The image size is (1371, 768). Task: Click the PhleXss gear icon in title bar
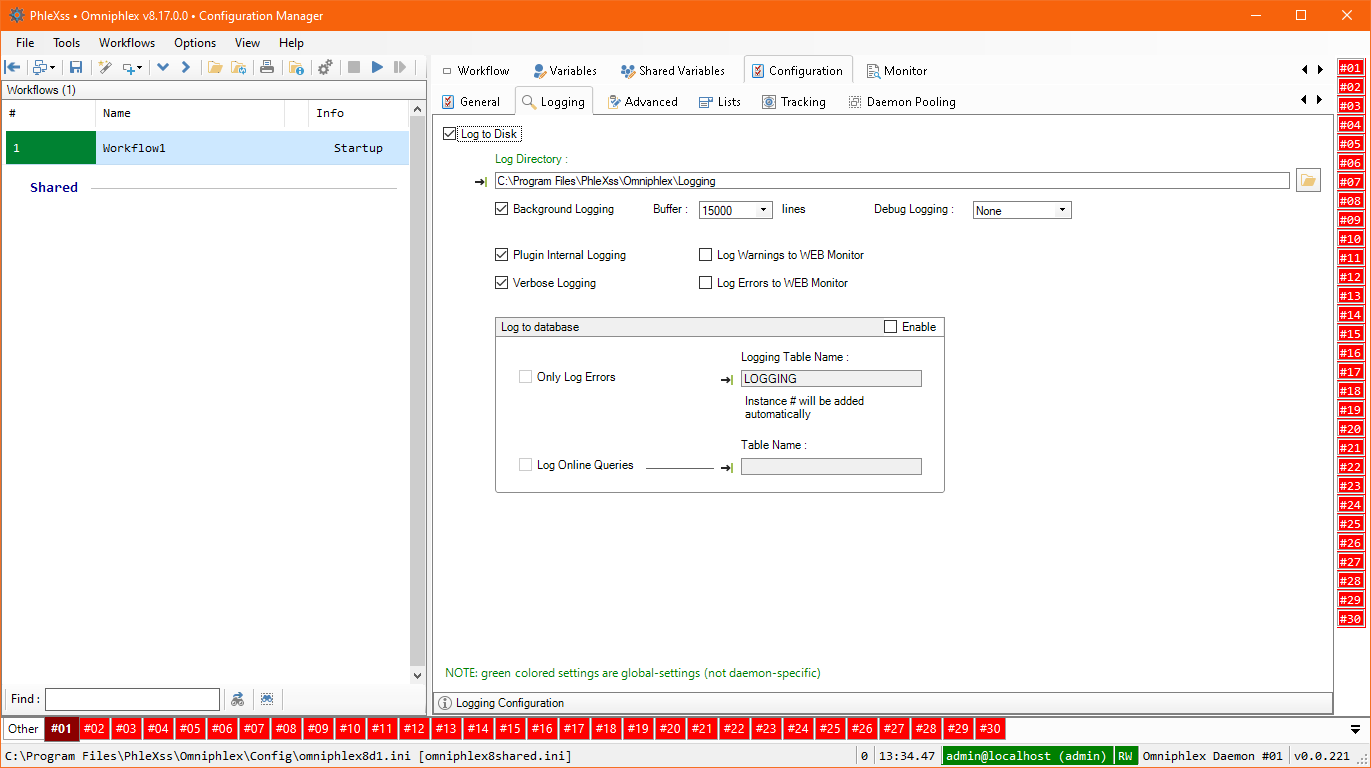tap(17, 15)
